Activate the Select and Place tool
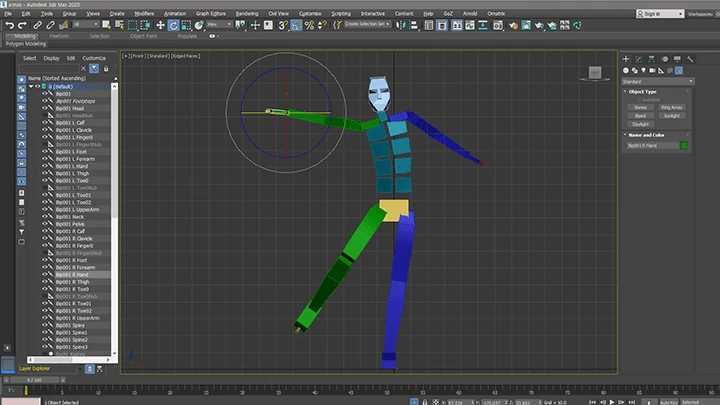 coord(199,25)
